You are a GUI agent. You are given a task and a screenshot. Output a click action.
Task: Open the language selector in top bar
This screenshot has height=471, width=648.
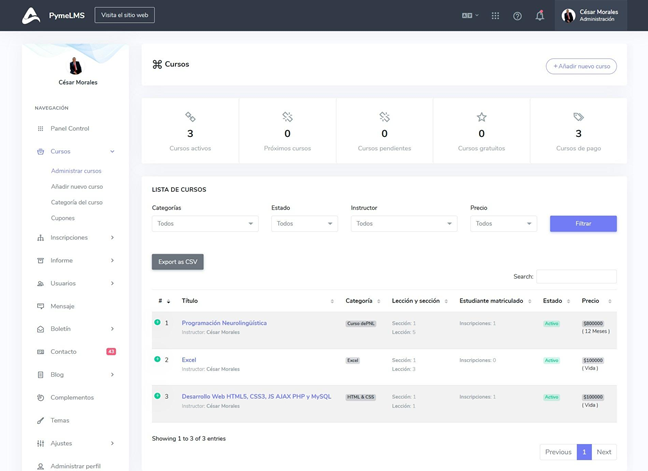click(x=470, y=15)
